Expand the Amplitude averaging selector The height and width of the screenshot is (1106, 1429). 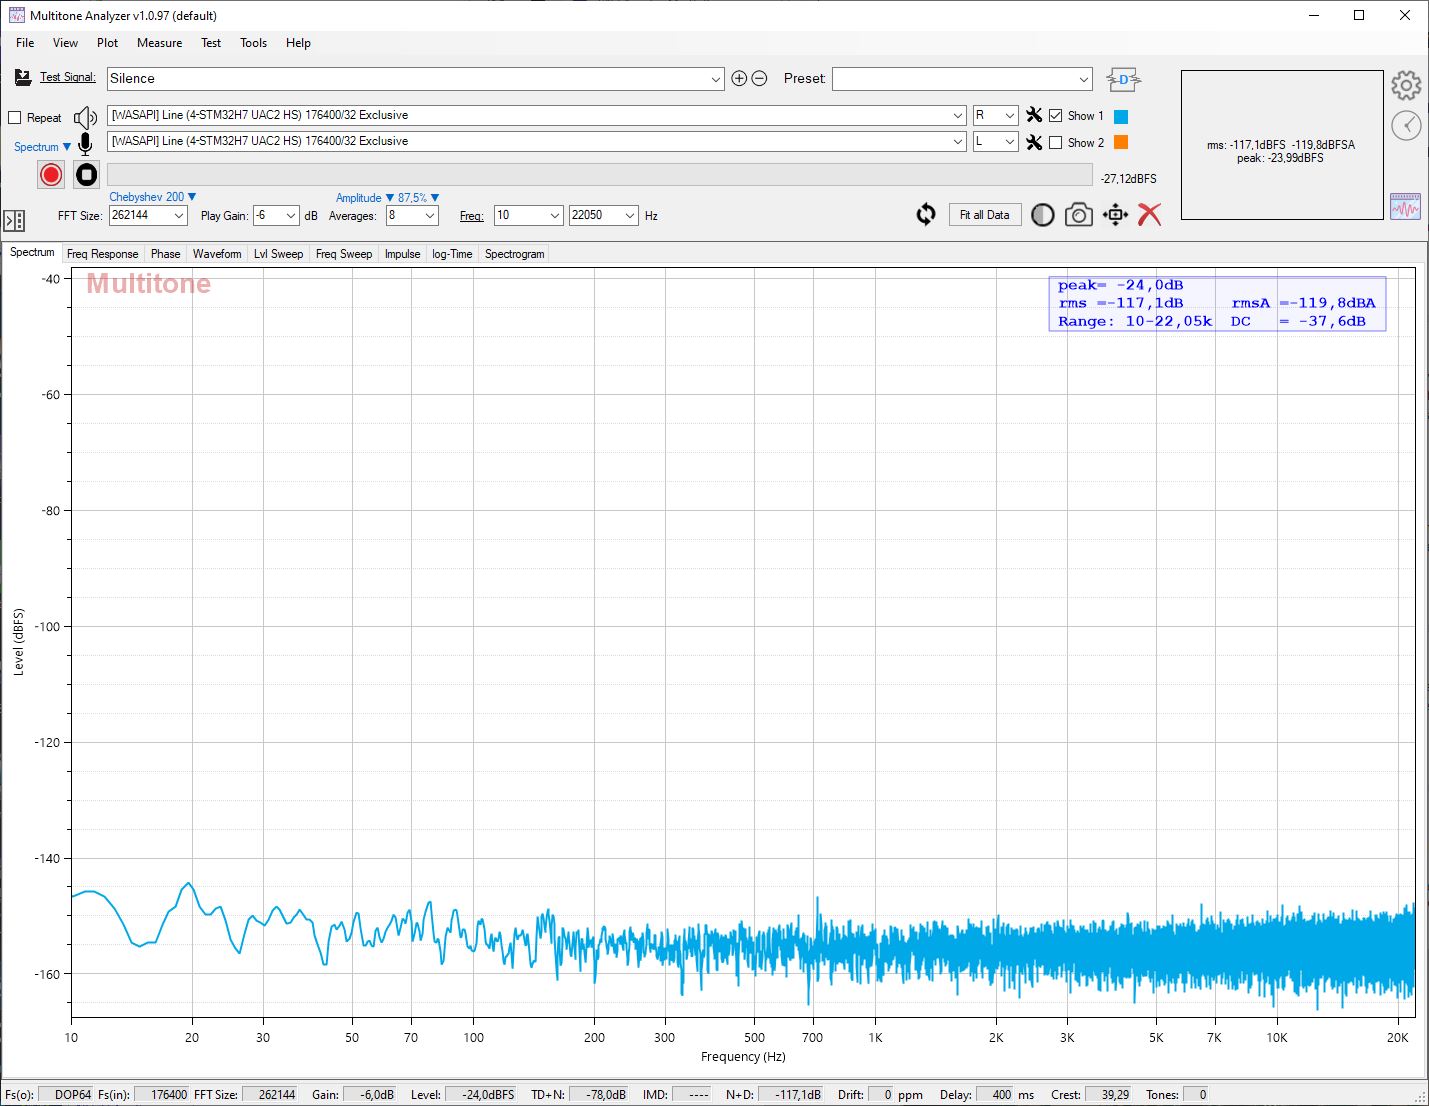pyautogui.click(x=364, y=198)
